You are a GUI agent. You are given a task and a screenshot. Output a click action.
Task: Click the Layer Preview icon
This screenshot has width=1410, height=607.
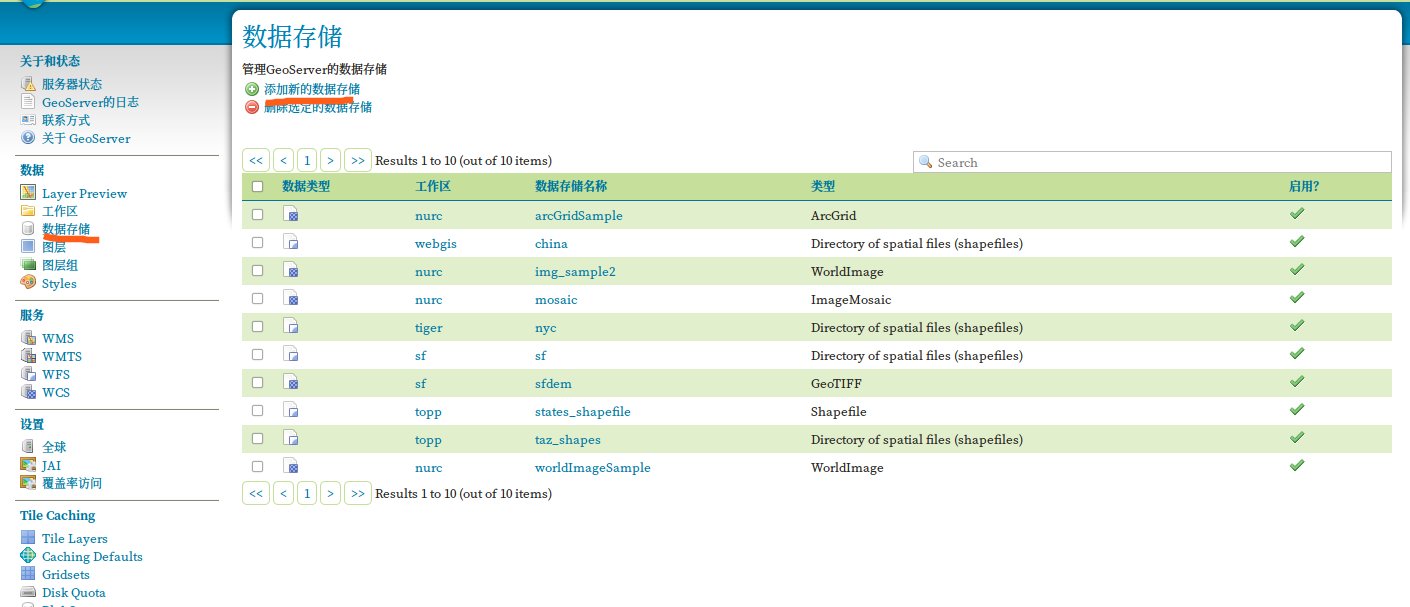pyautogui.click(x=28, y=193)
